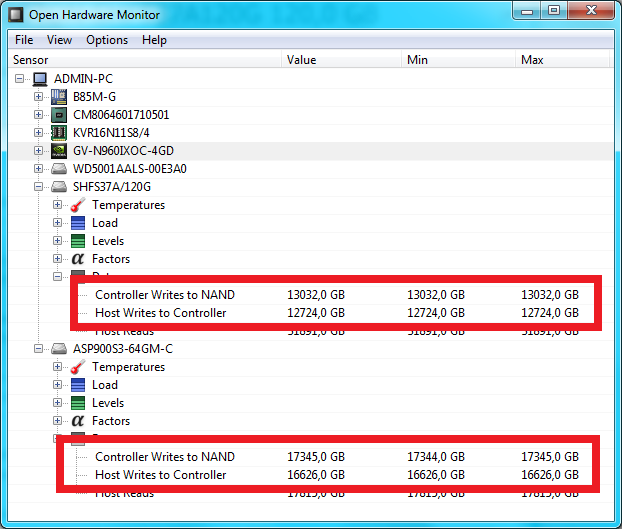Screen dimensions: 622x529
Task: Click the ASP900S3-64GM-C drive icon
Action: click(x=59, y=349)
